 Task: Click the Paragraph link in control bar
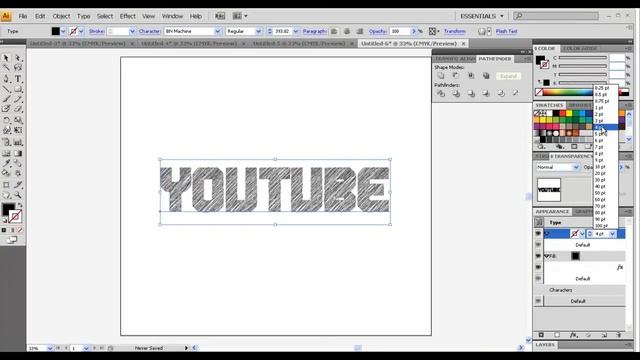coord(314,31)
